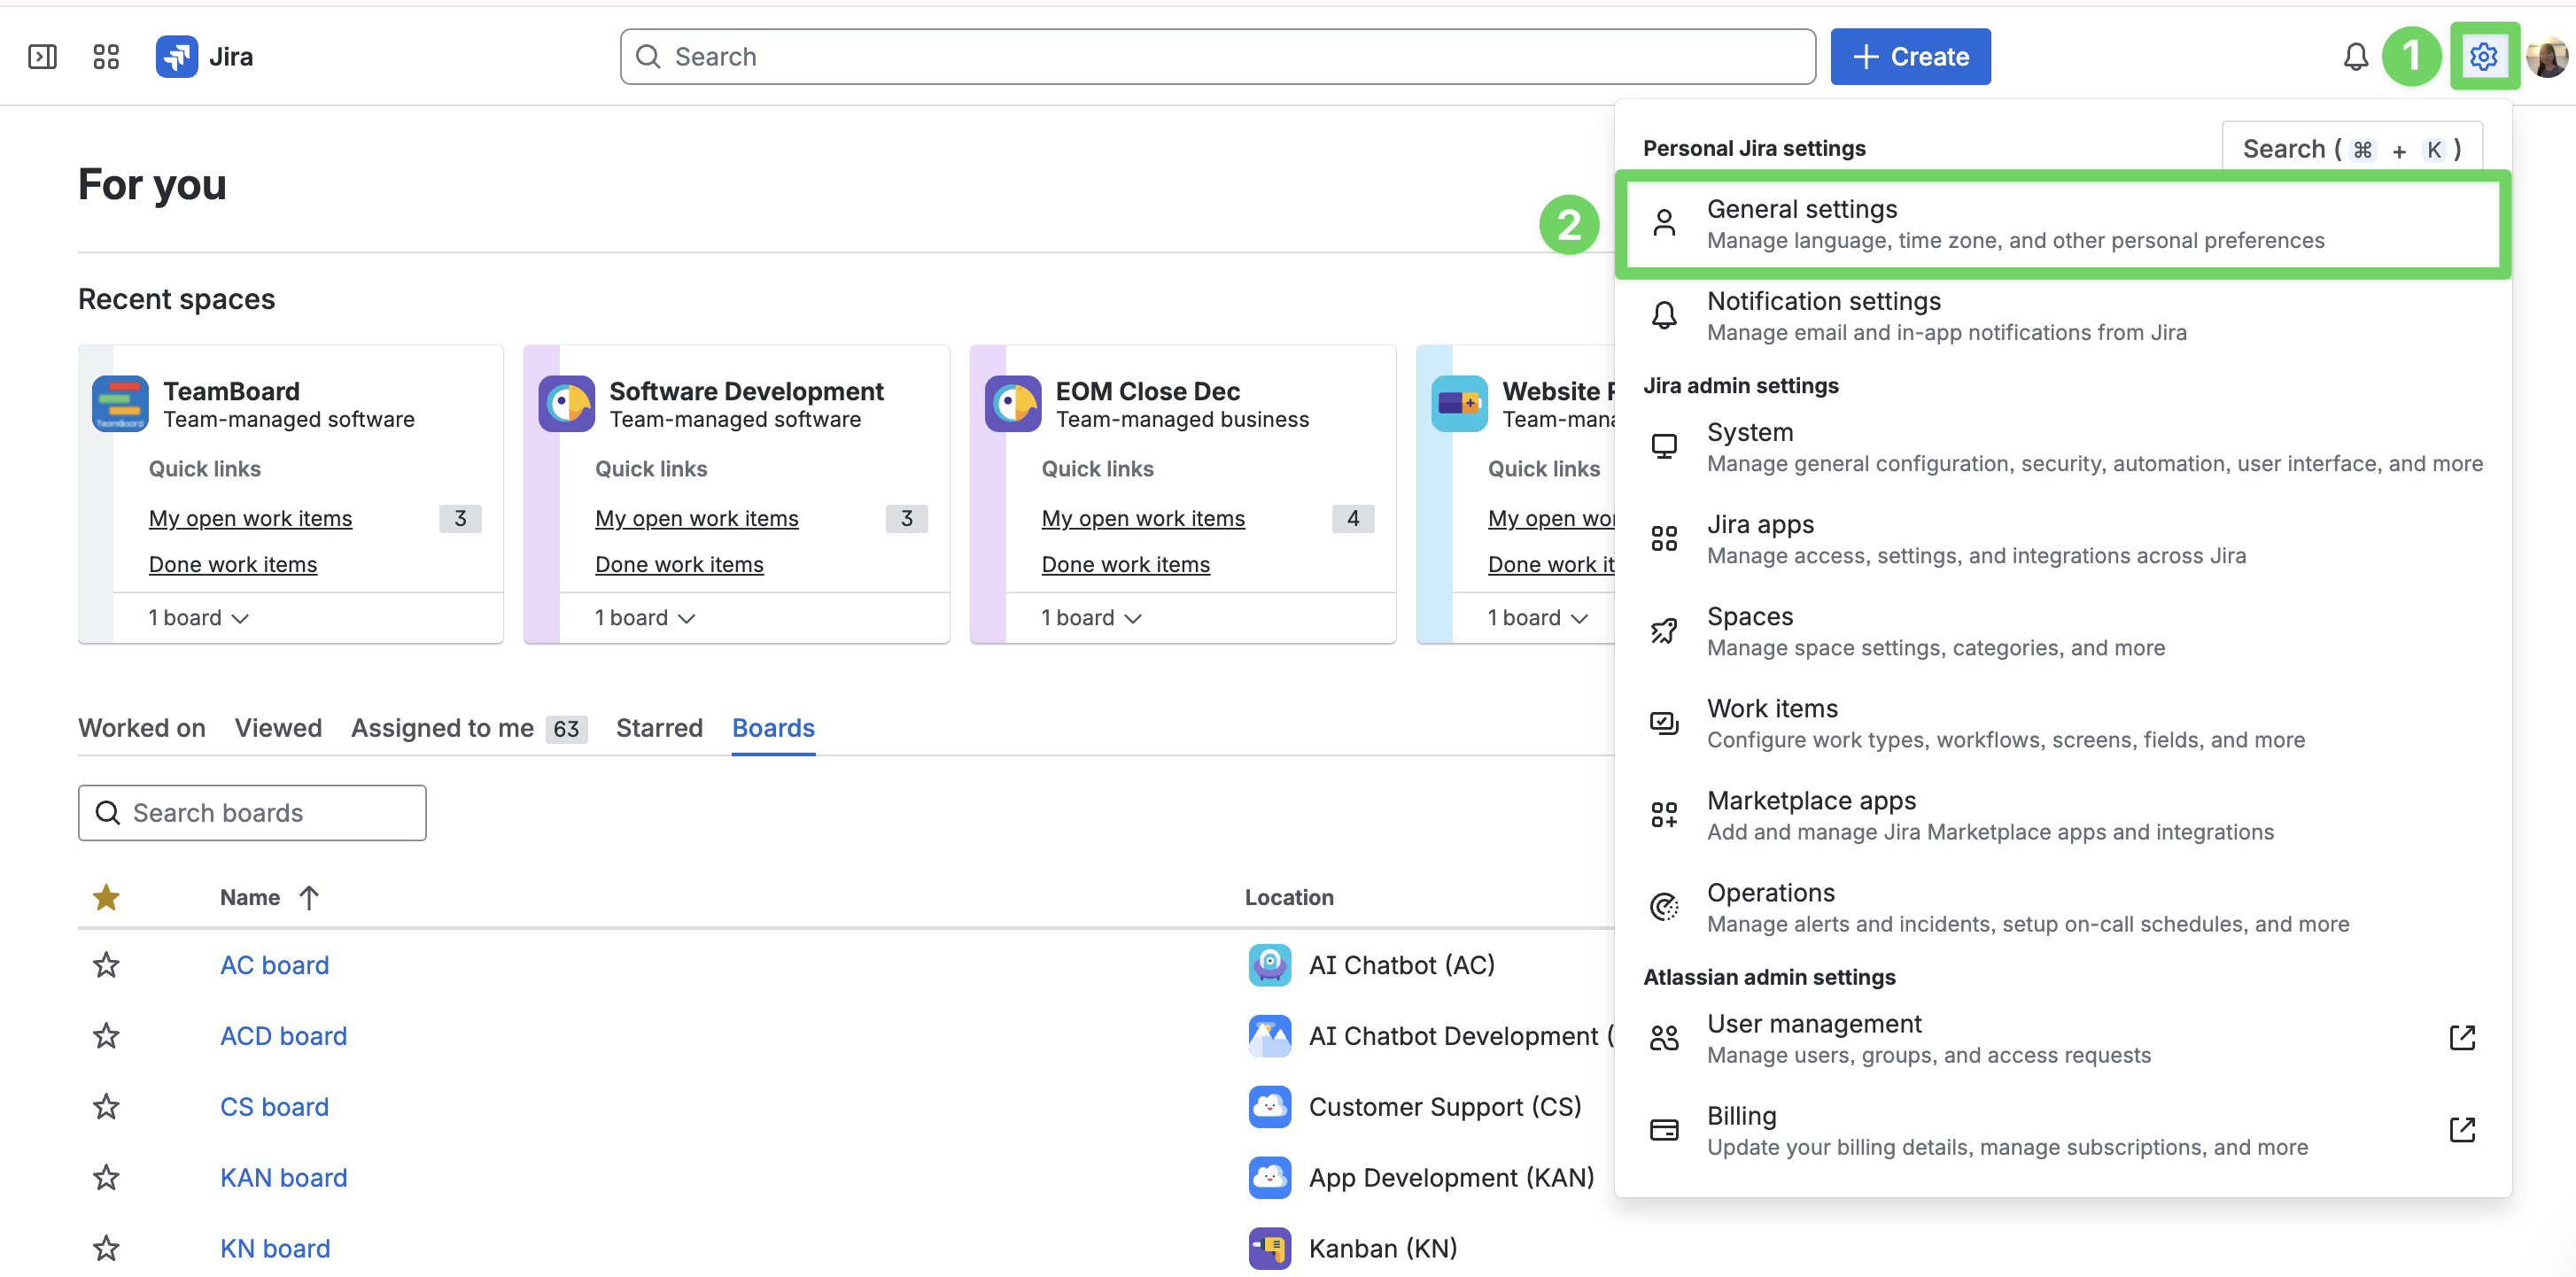Open the settings gear icon

tap(2483, 57)
